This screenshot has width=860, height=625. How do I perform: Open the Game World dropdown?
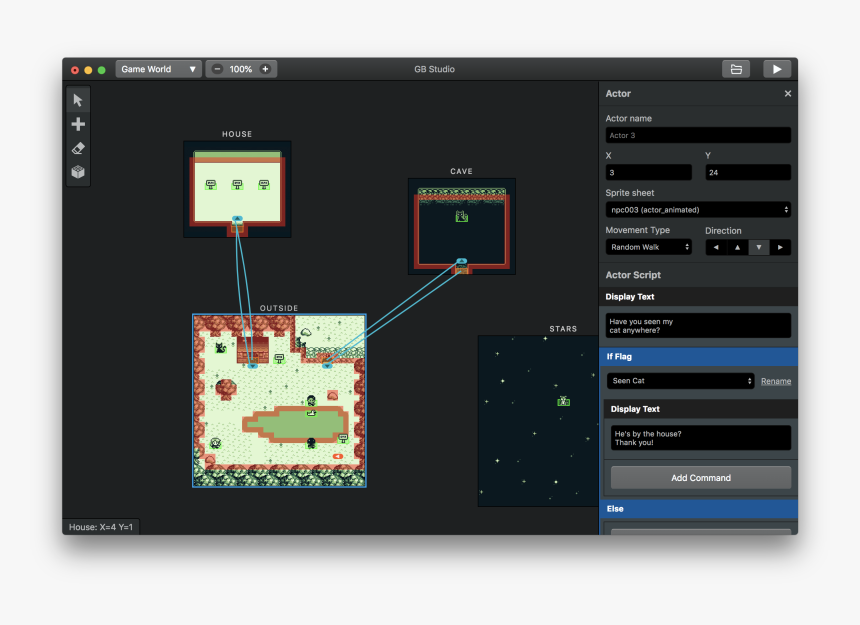pos(159,69)
